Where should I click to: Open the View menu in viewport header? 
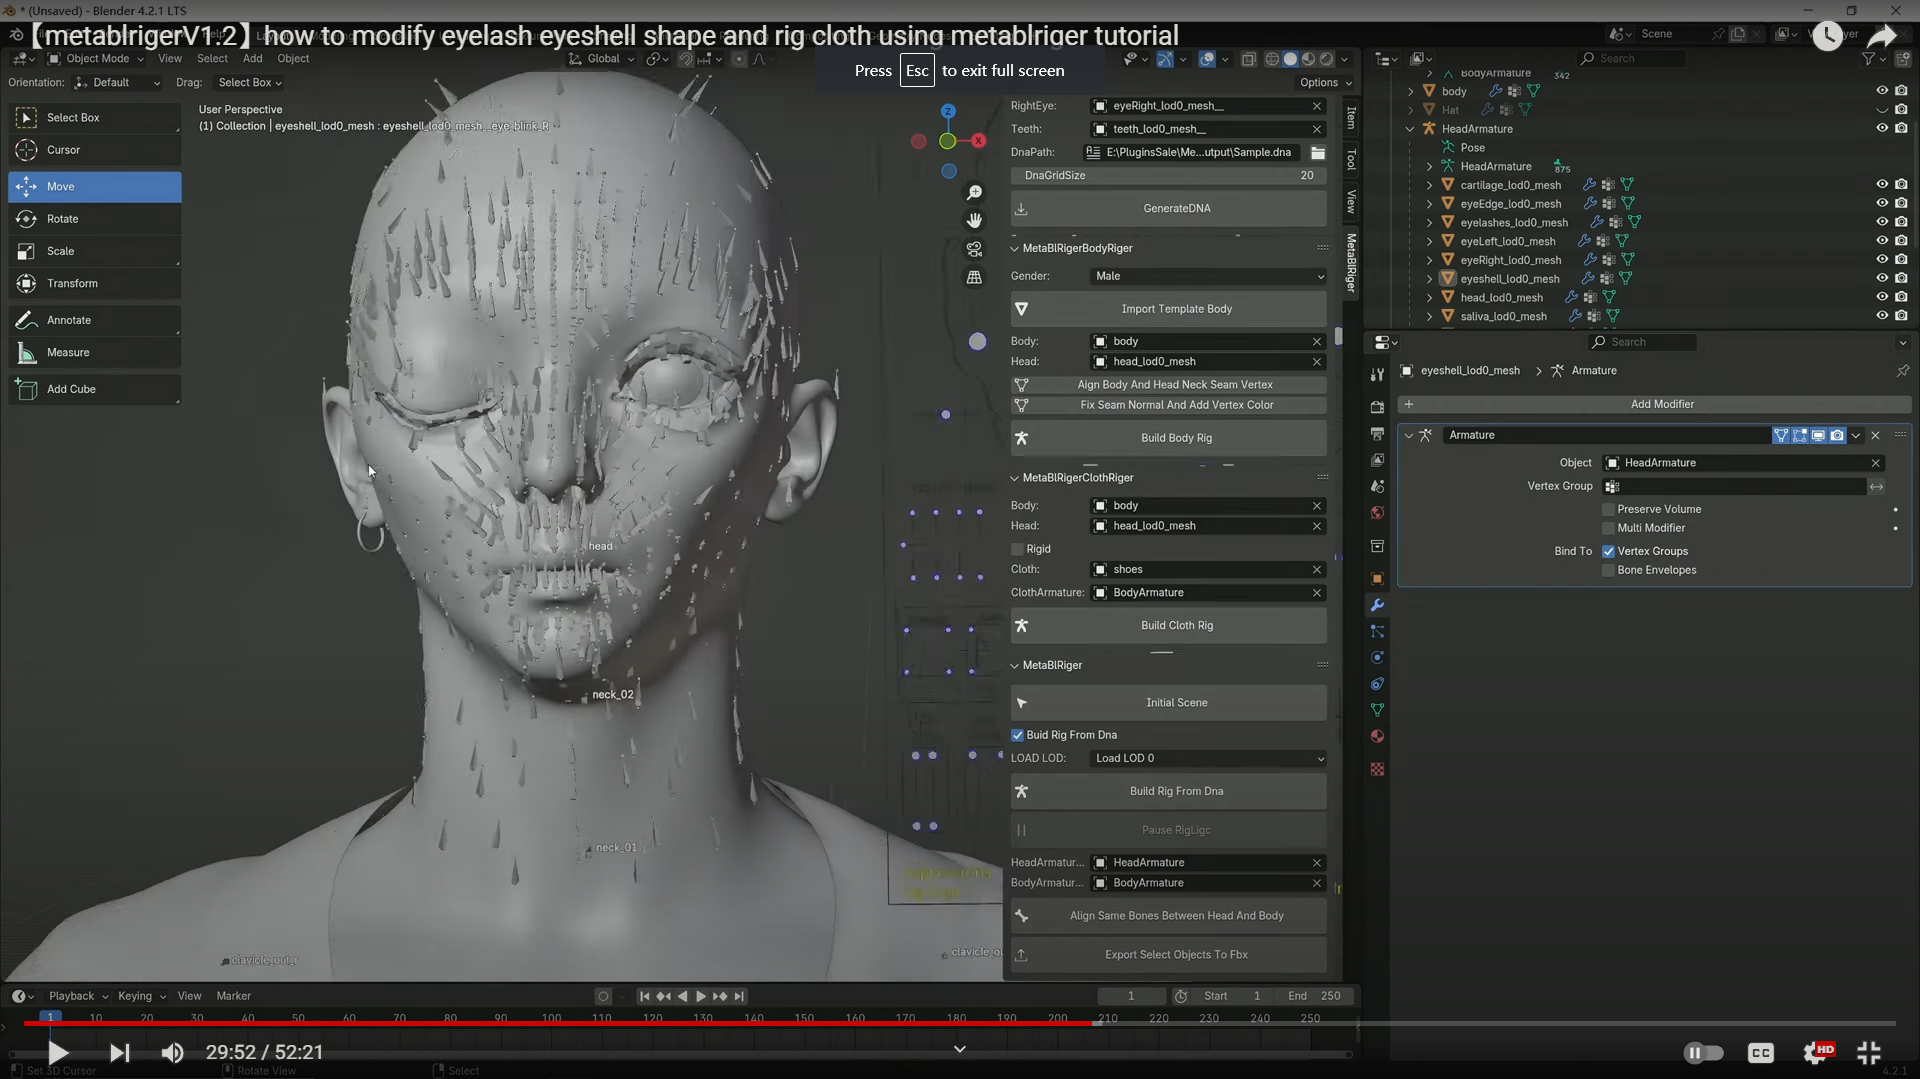tap(170, 58)
